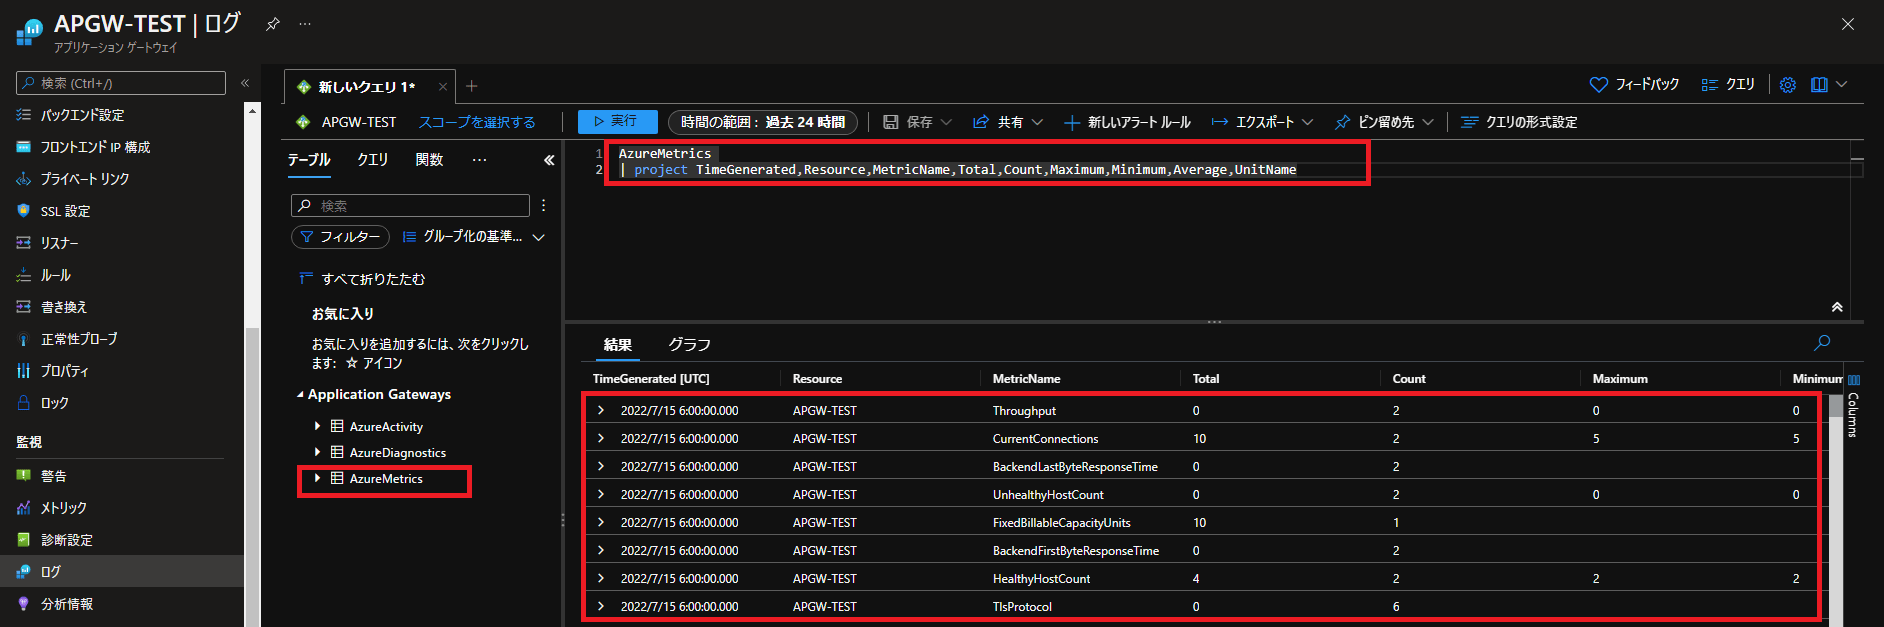Screen dimensions: 1884x627
Task: Click the 検索 (Ctrl+/) menu search box
Action: [x=121, y=83]
